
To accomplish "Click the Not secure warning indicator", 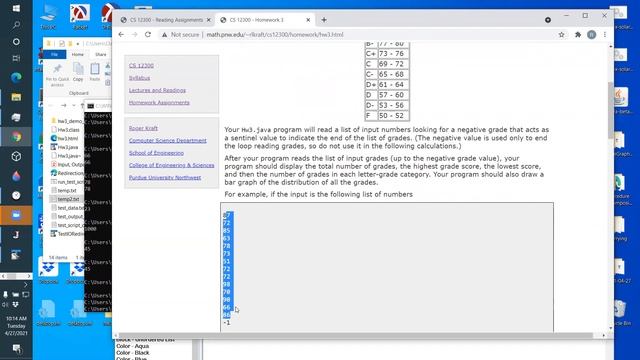I will (x=180, y=35).
